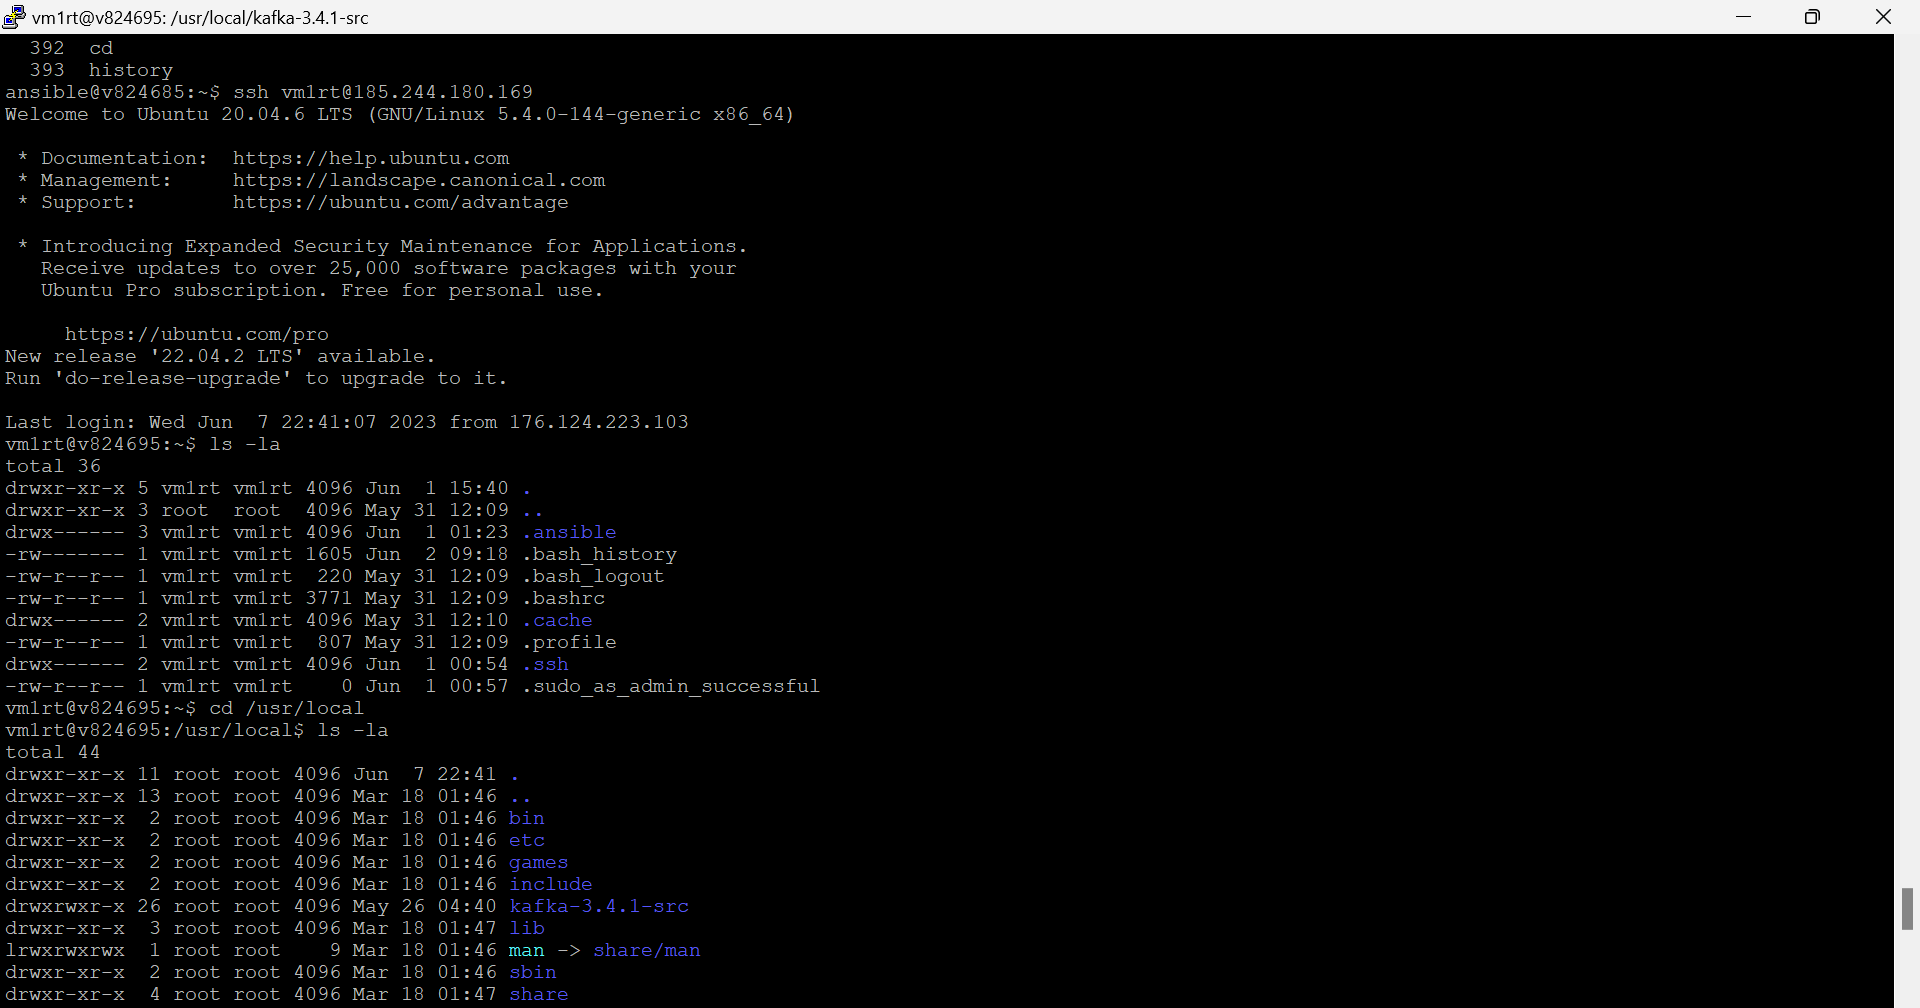Image resolution: width=1920 pixels, height=1008 pixels.
Task: Select the .ssh directory entry
Action: point(546,664)
